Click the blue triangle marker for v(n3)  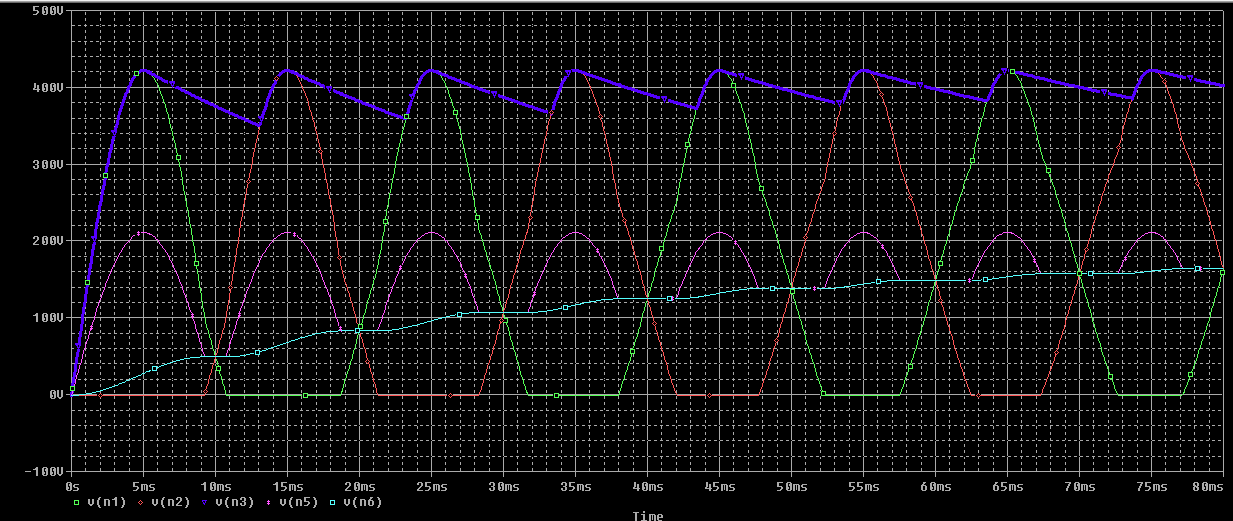(205, 501)
